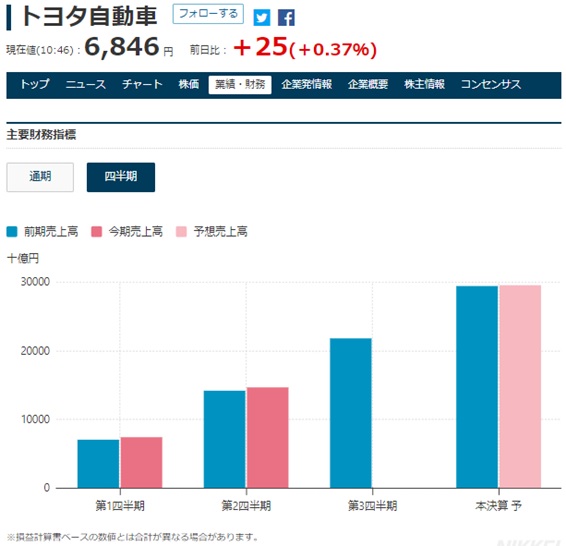The width and height of the screenshot is (566, 546).
Task: Click the red bar for 第2四半期
Action: (268, 437)
